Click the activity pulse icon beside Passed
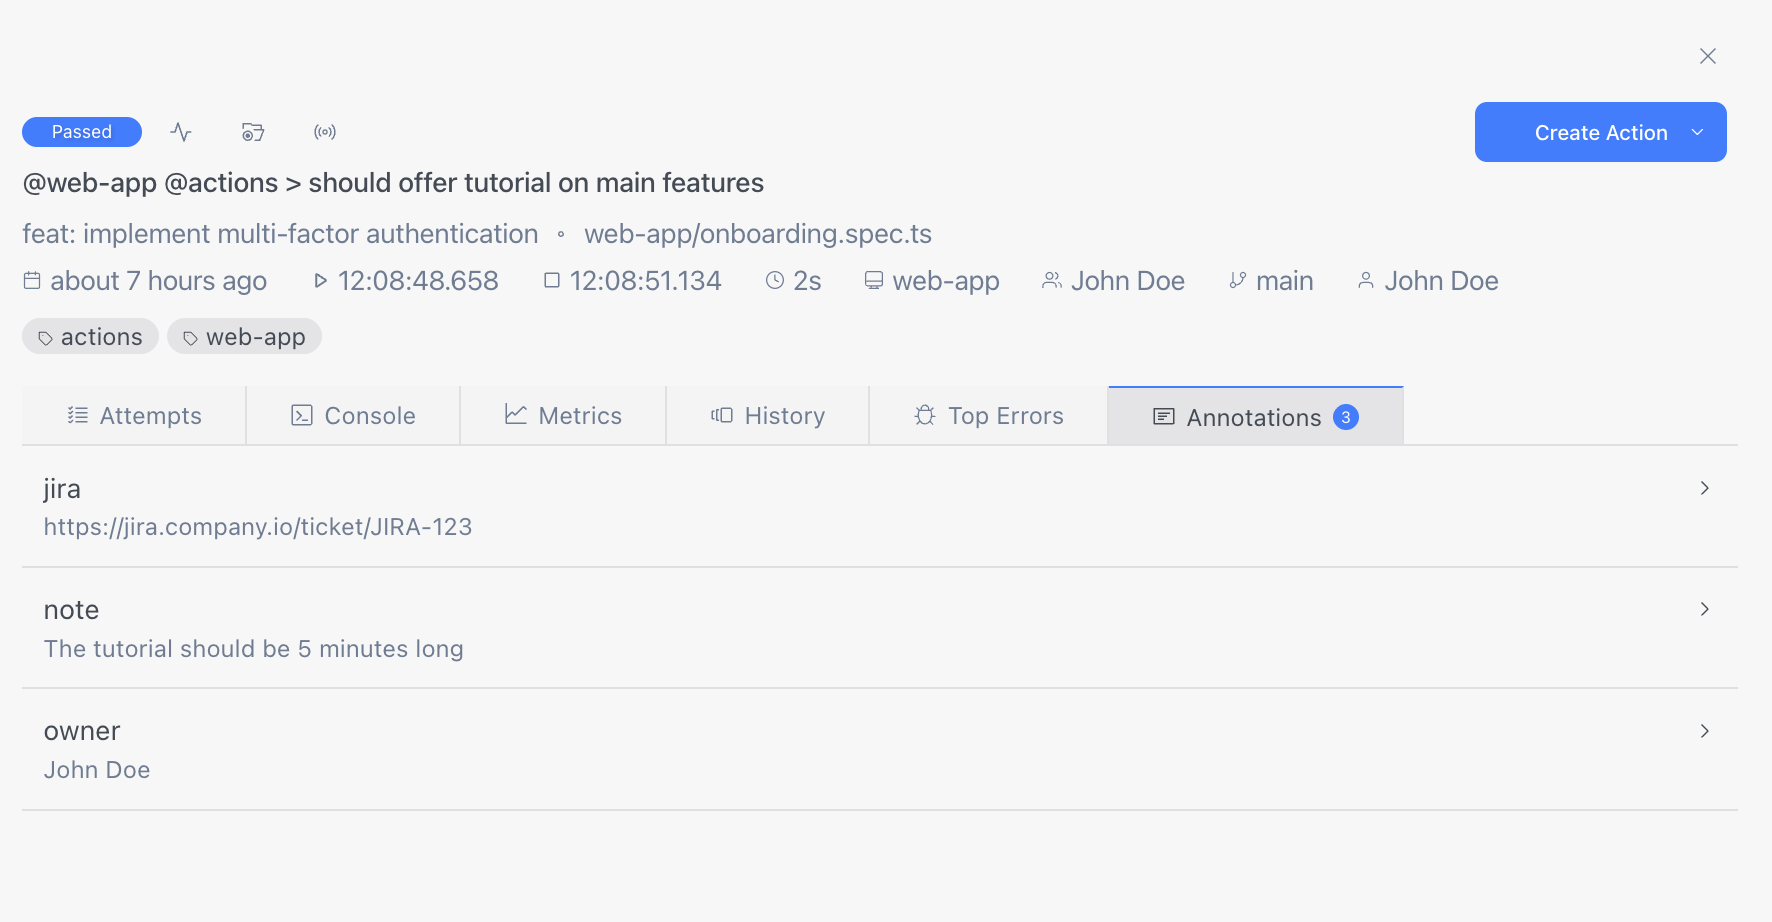 [x=181, y=132]
